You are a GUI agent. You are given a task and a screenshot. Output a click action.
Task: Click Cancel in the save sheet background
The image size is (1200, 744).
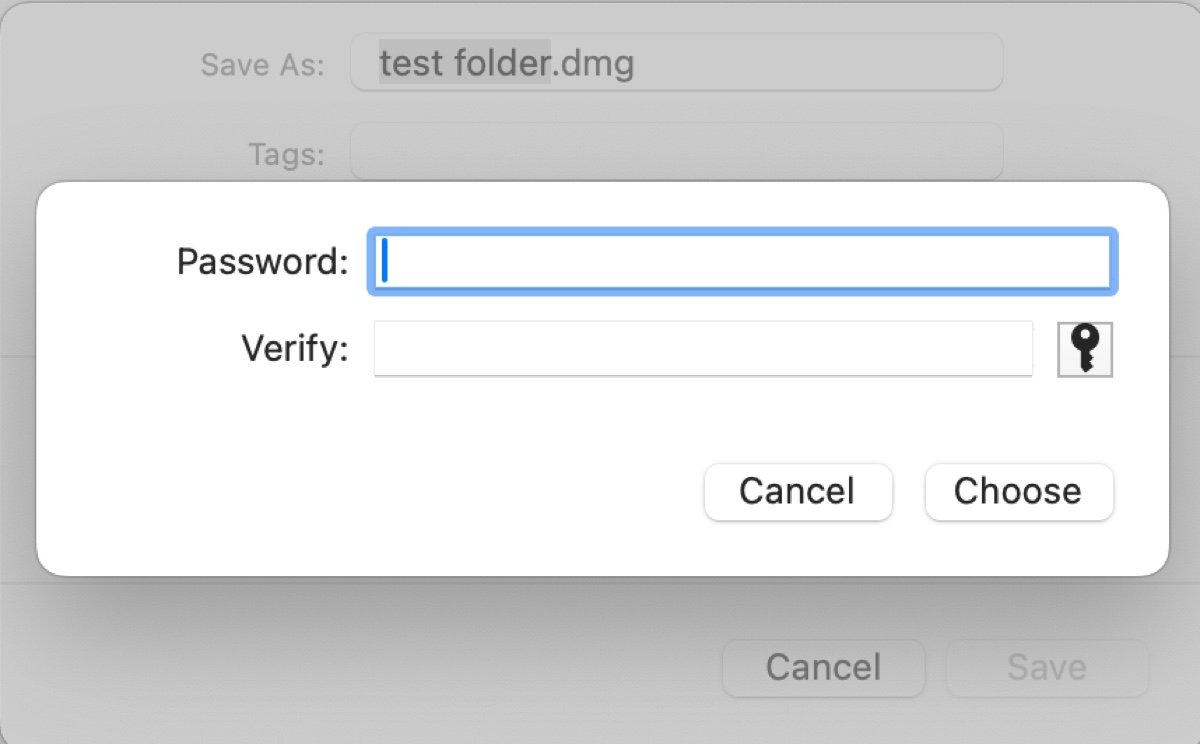[823, 668]
